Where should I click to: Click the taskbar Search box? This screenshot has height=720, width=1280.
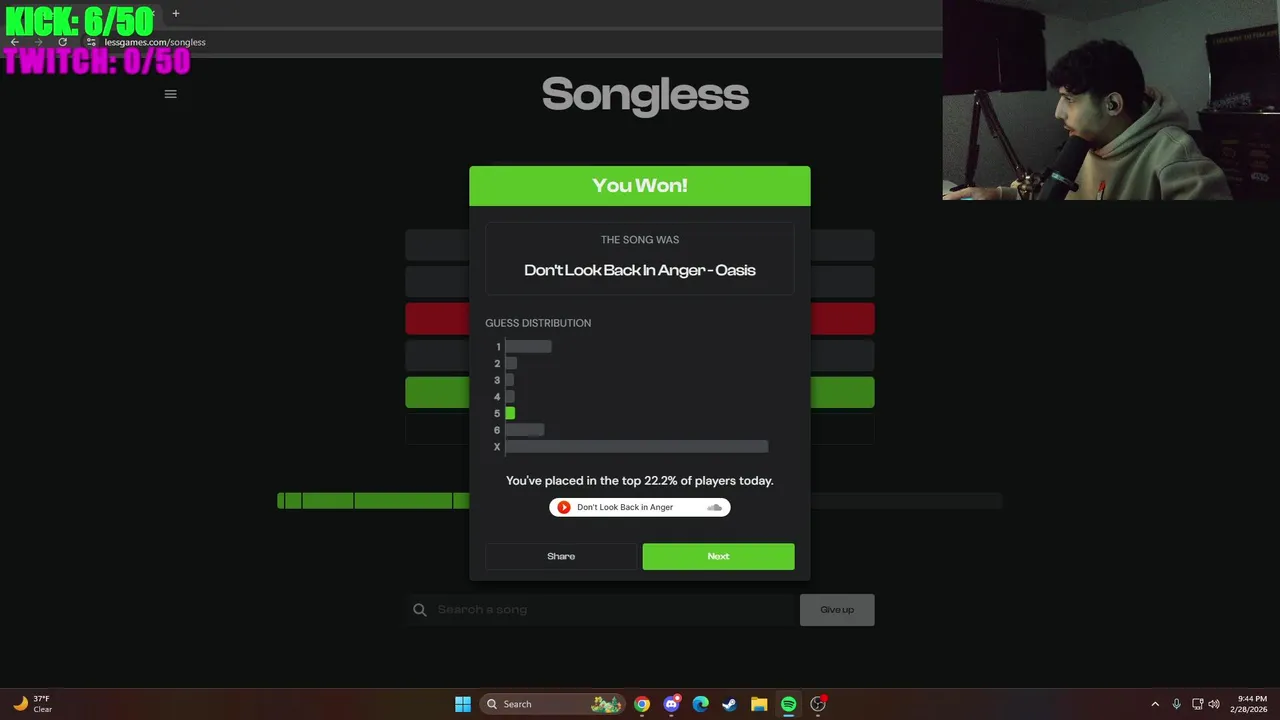point(553,704)
